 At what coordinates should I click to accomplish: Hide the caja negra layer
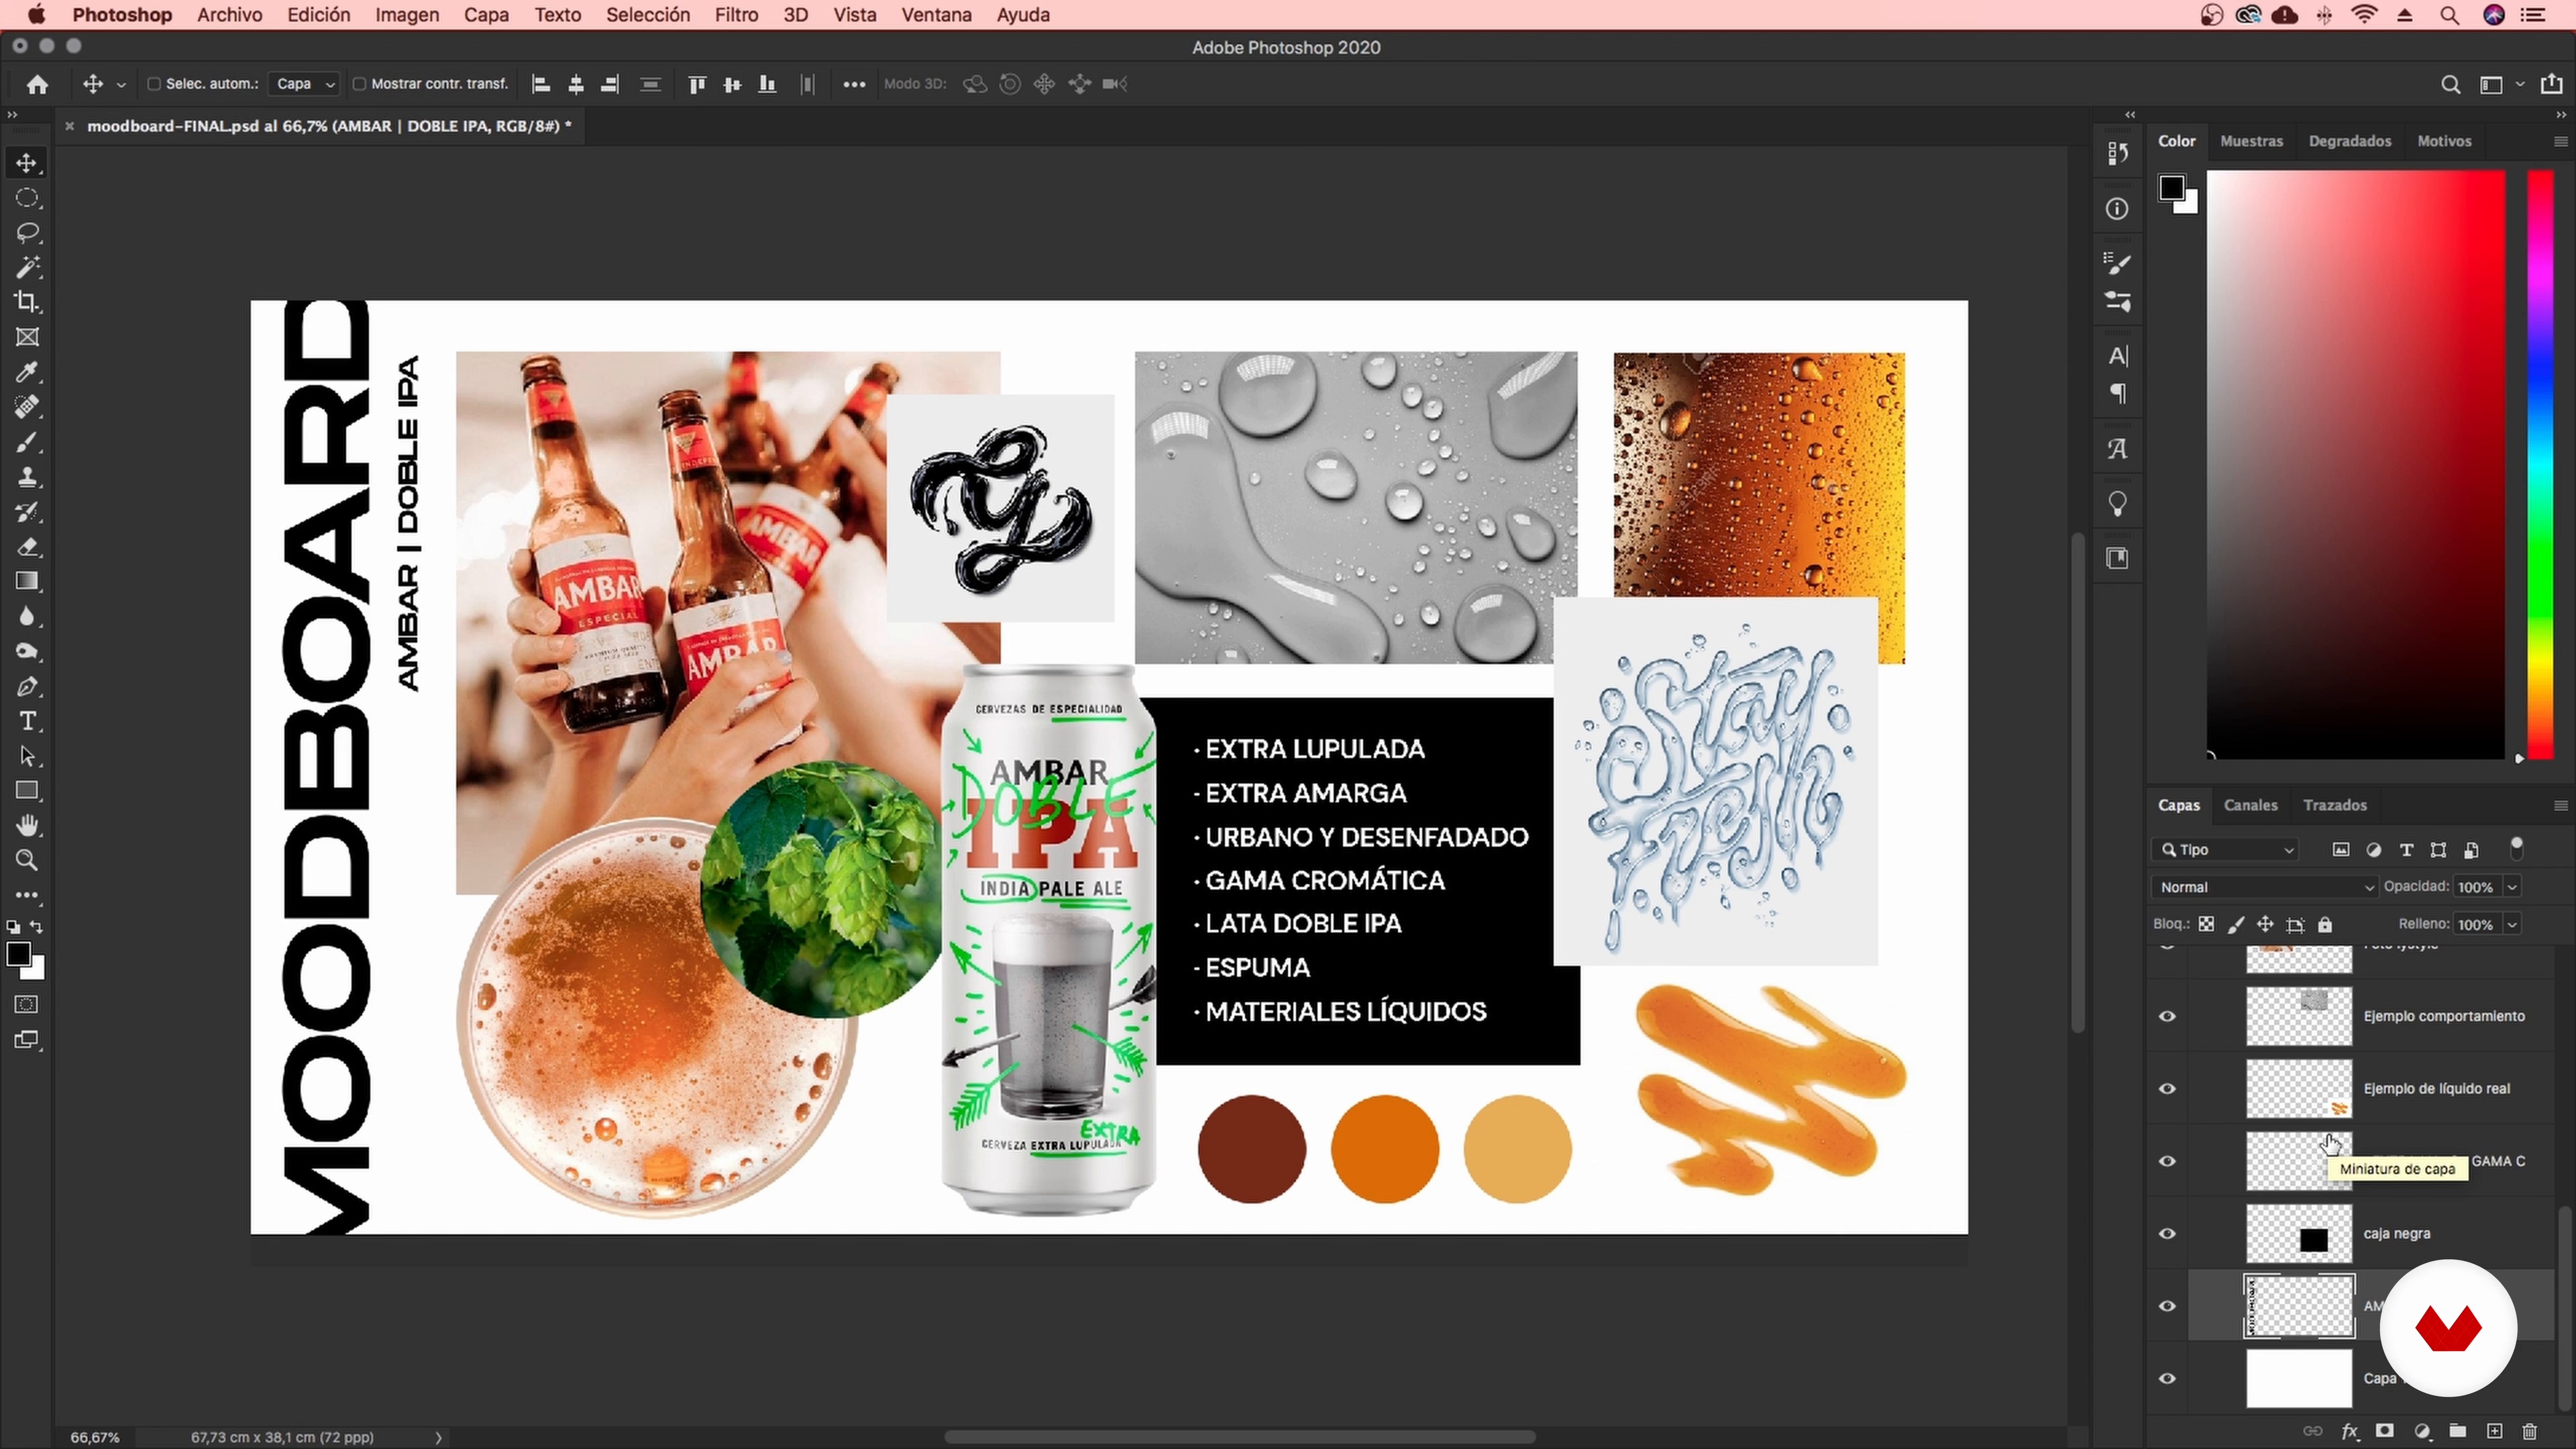2167,1234
